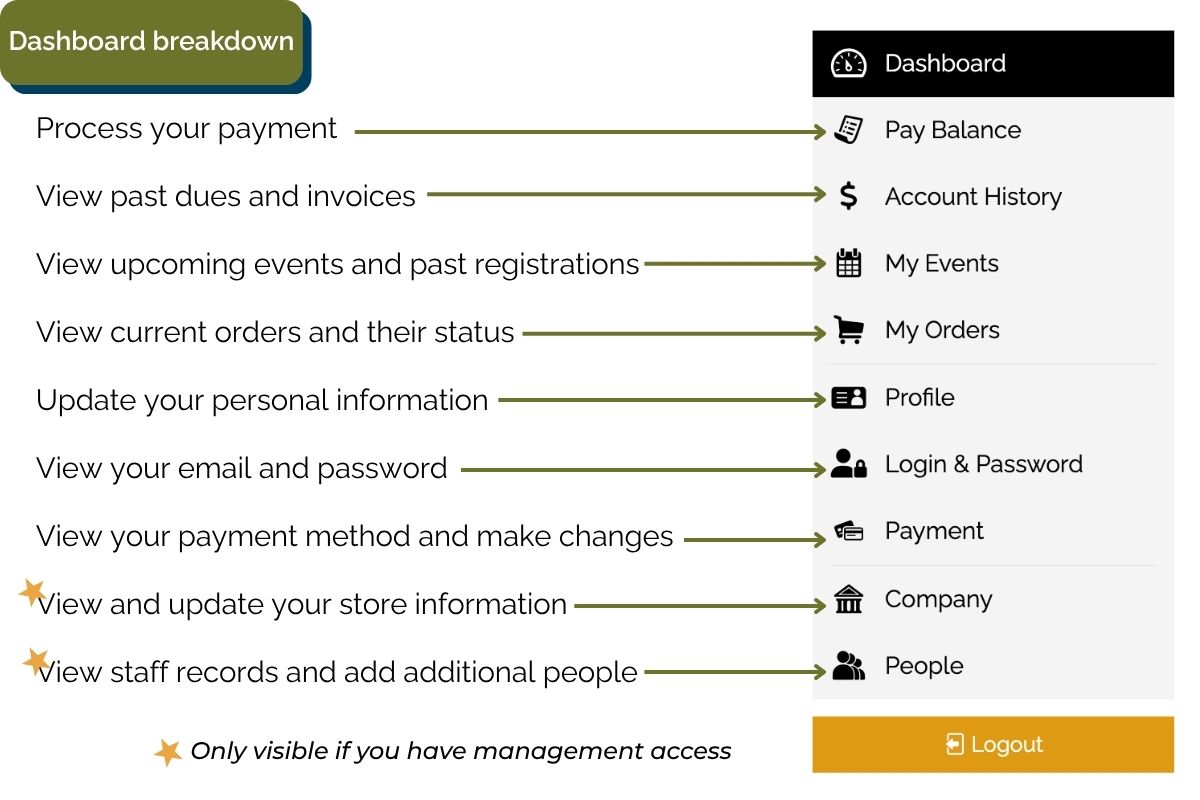The width and height of the screenshot is (1200, 800).
Task: Go to My Events
Action: pos(941,264)
